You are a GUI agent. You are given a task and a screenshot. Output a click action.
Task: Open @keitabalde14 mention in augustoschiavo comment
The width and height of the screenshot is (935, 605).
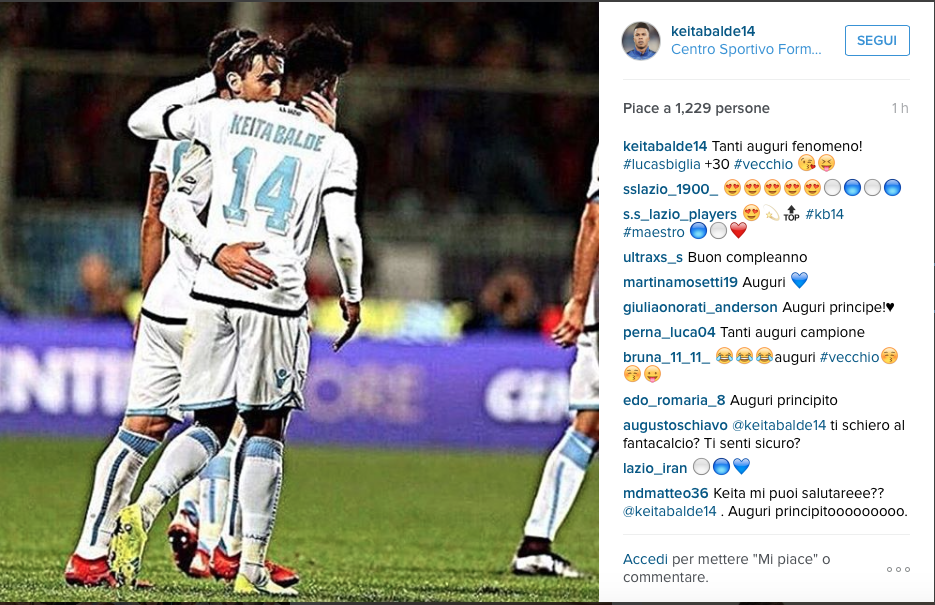(779, 426)
